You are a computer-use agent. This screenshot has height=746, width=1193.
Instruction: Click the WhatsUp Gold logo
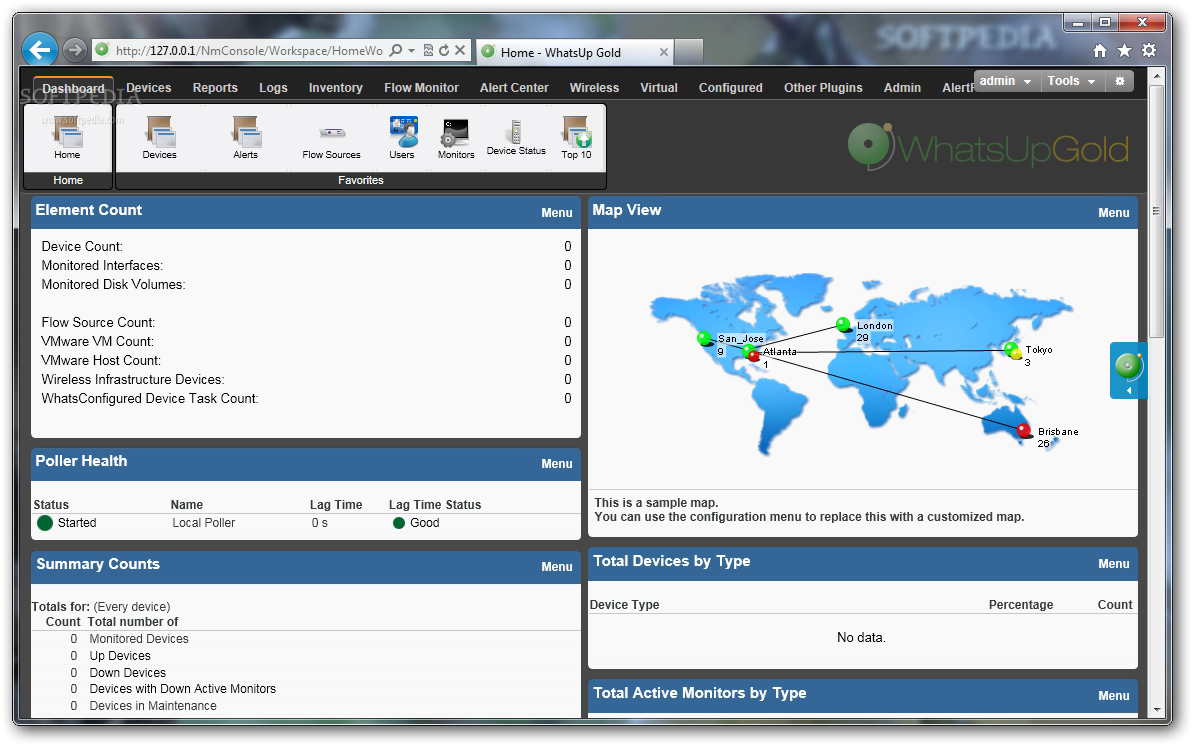tap(988, 146)
